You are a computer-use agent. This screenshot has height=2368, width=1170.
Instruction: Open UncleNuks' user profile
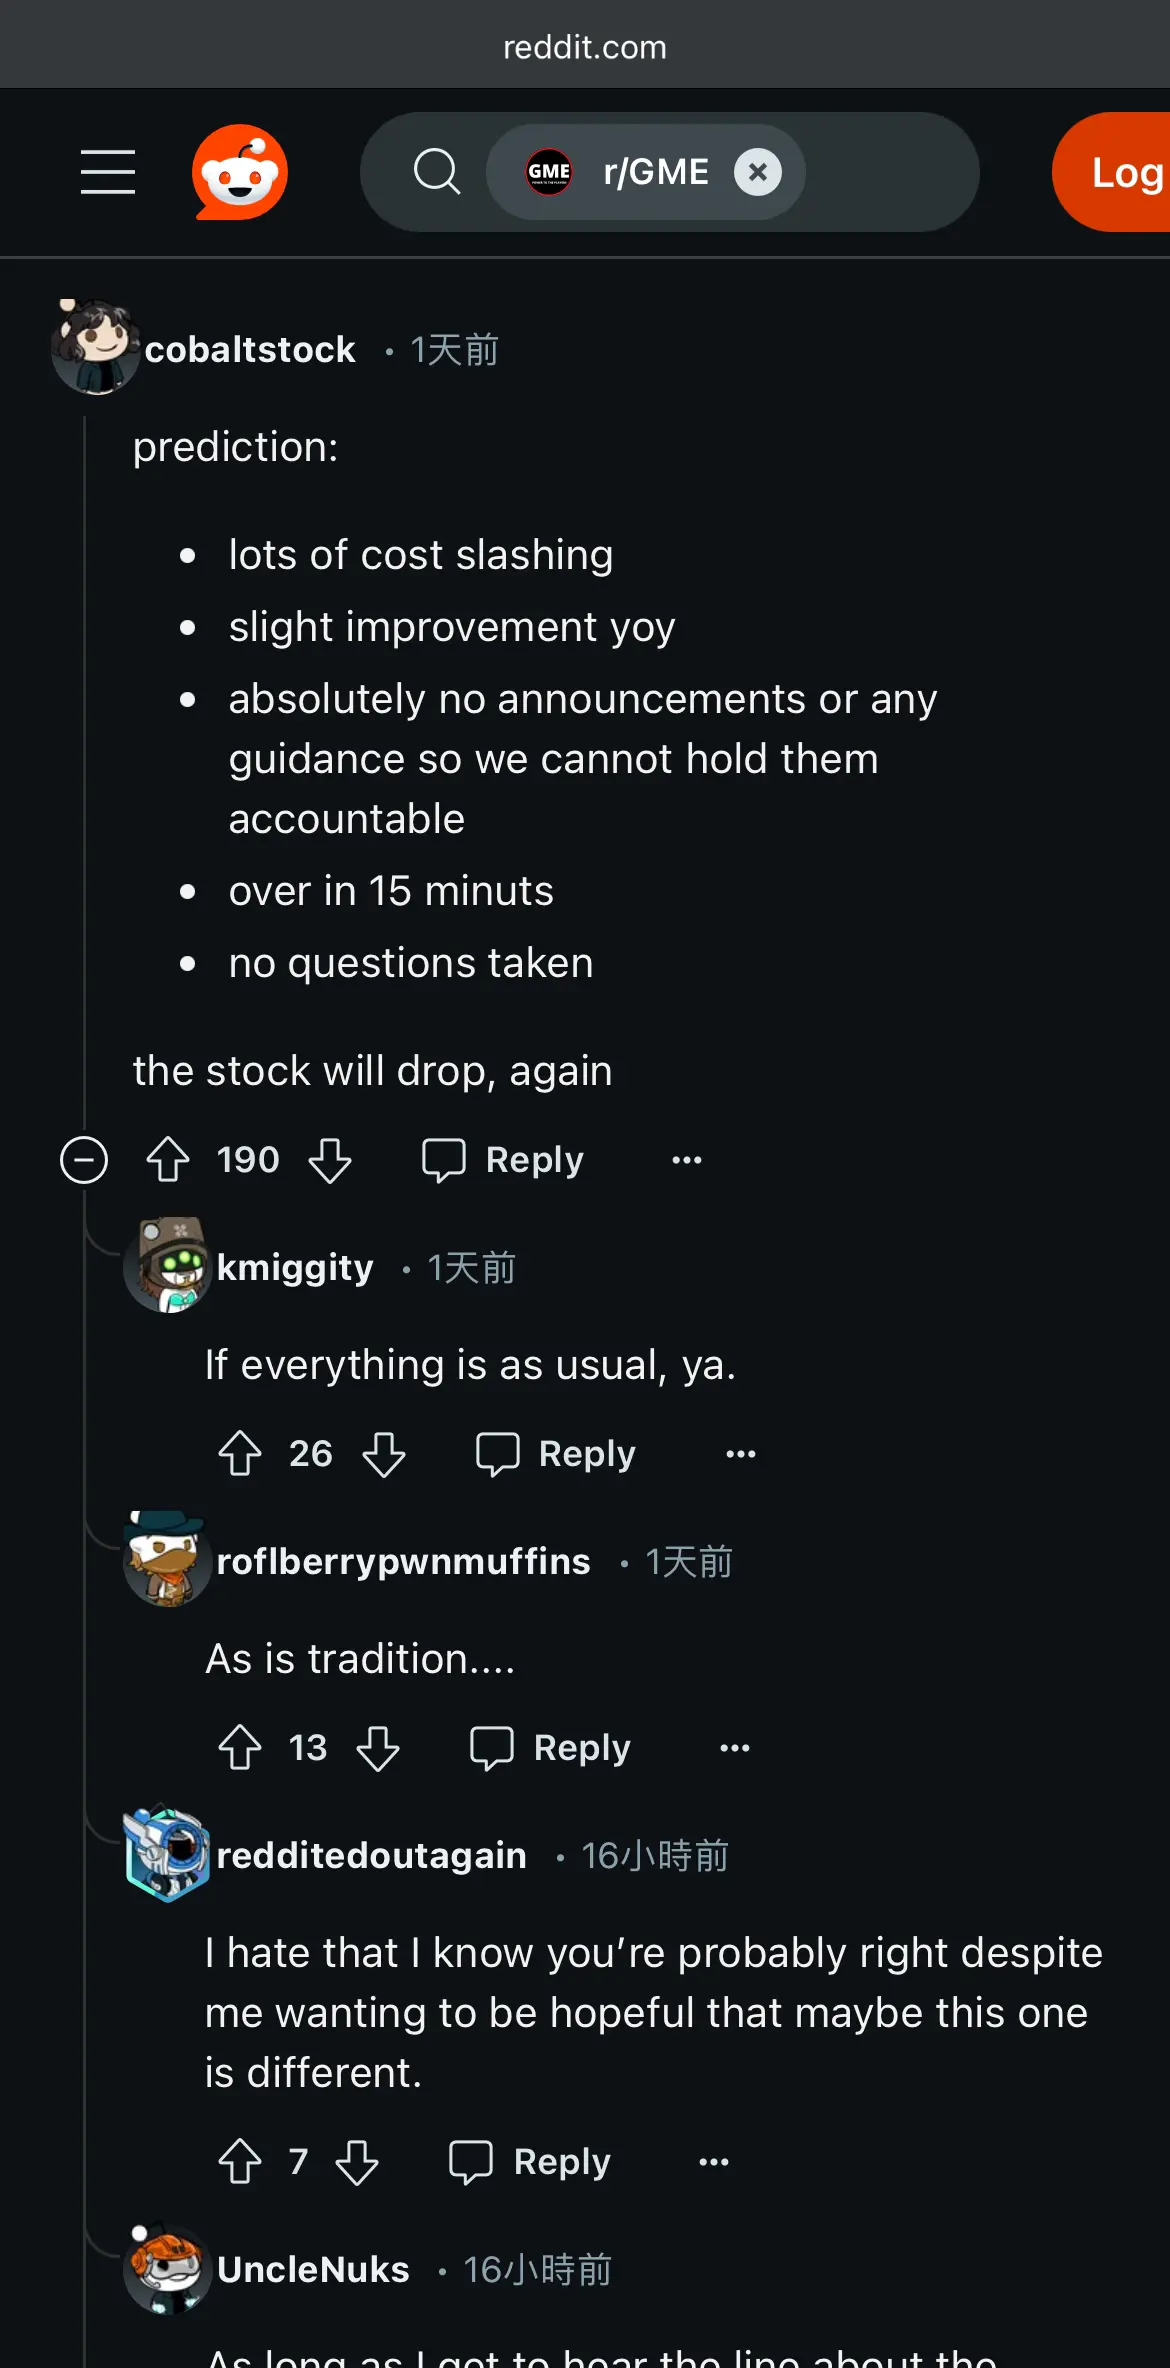point(313,2270)
